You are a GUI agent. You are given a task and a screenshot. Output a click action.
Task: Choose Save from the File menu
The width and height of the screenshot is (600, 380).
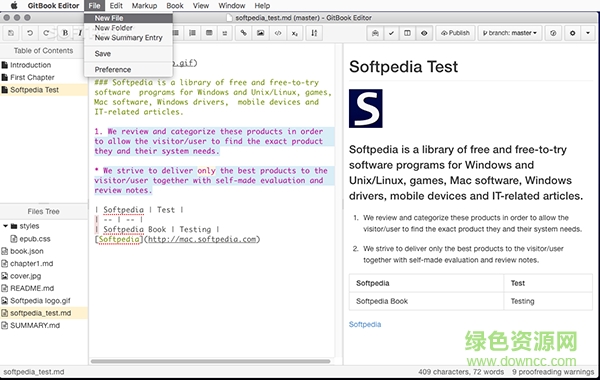click(x=128, y=54)
